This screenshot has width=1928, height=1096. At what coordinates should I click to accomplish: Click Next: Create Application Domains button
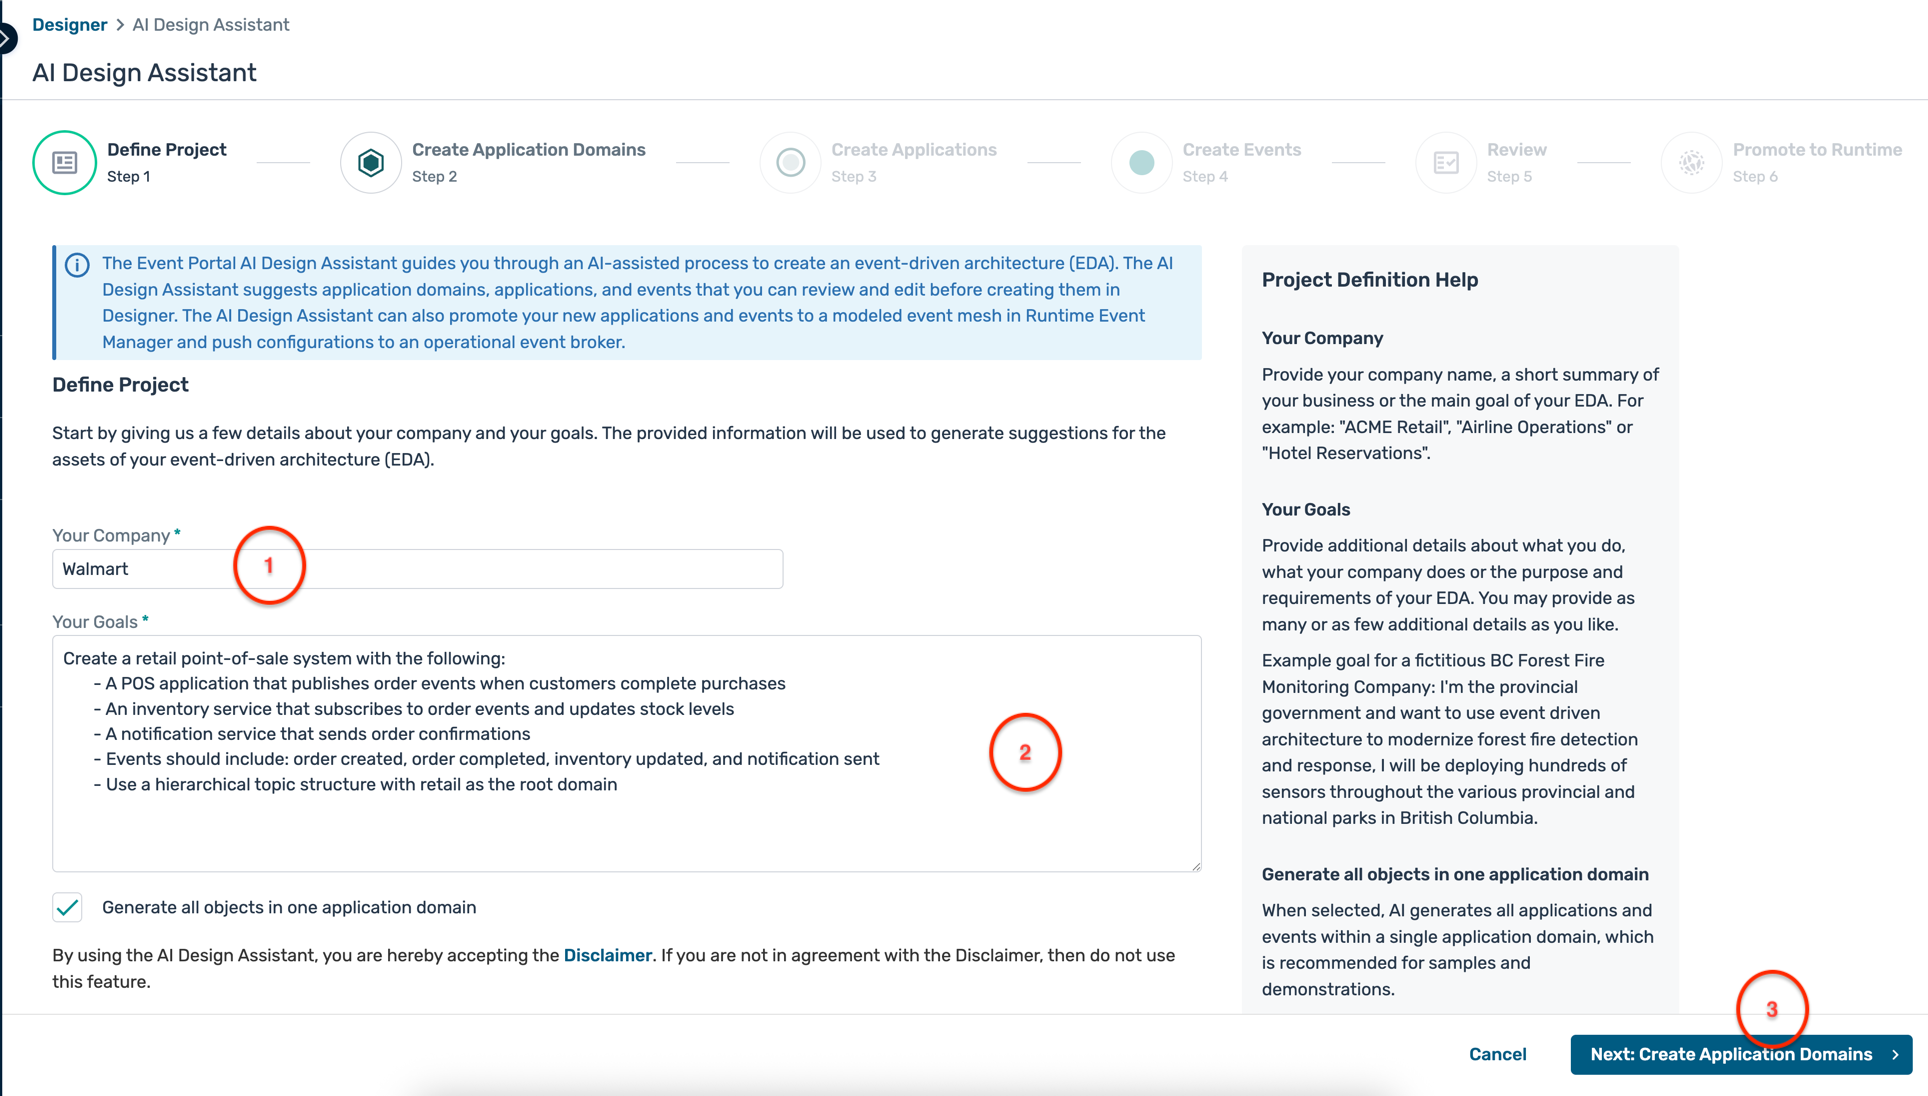(1730, 1054)
